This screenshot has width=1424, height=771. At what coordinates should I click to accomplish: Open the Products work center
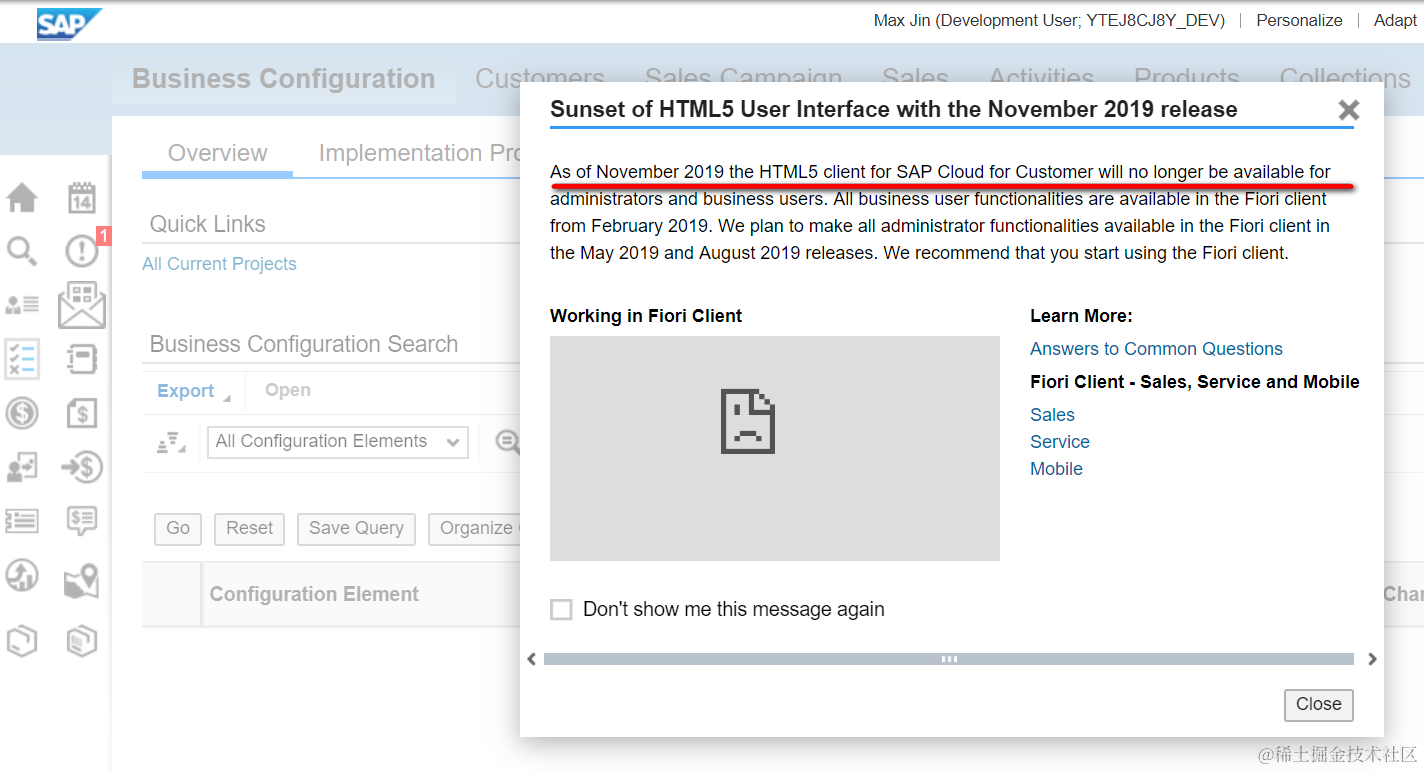point(1186,79)
